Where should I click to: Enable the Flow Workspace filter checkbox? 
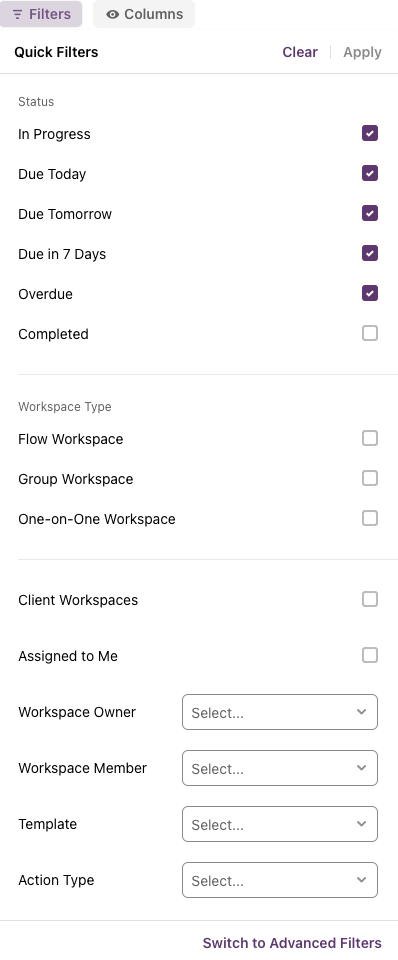pyautogui.click(x=370, y=438)
